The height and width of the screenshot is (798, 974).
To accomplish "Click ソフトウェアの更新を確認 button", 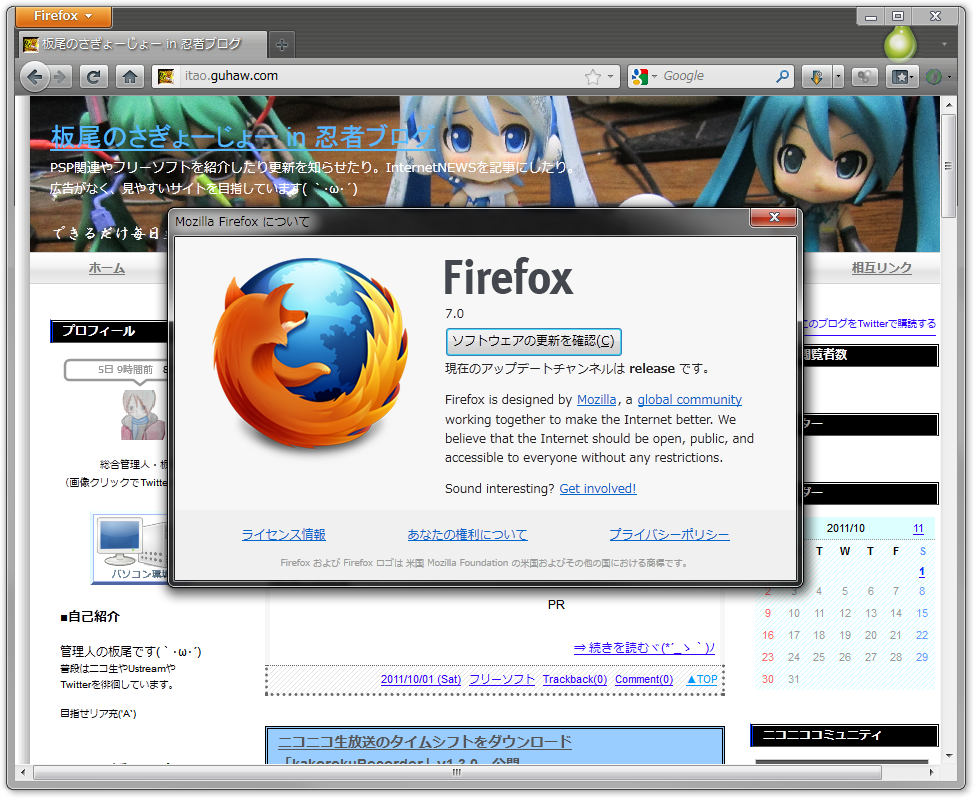I will pyautogui.click(x=534, y=341).
